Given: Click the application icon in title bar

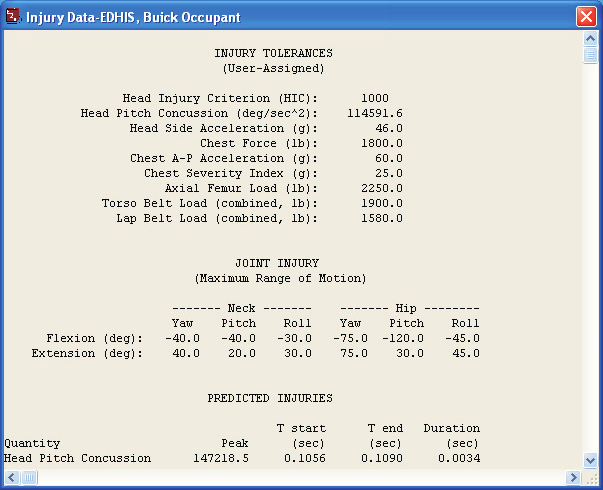Looking at the screenshot, I should (x=12, y=17).
